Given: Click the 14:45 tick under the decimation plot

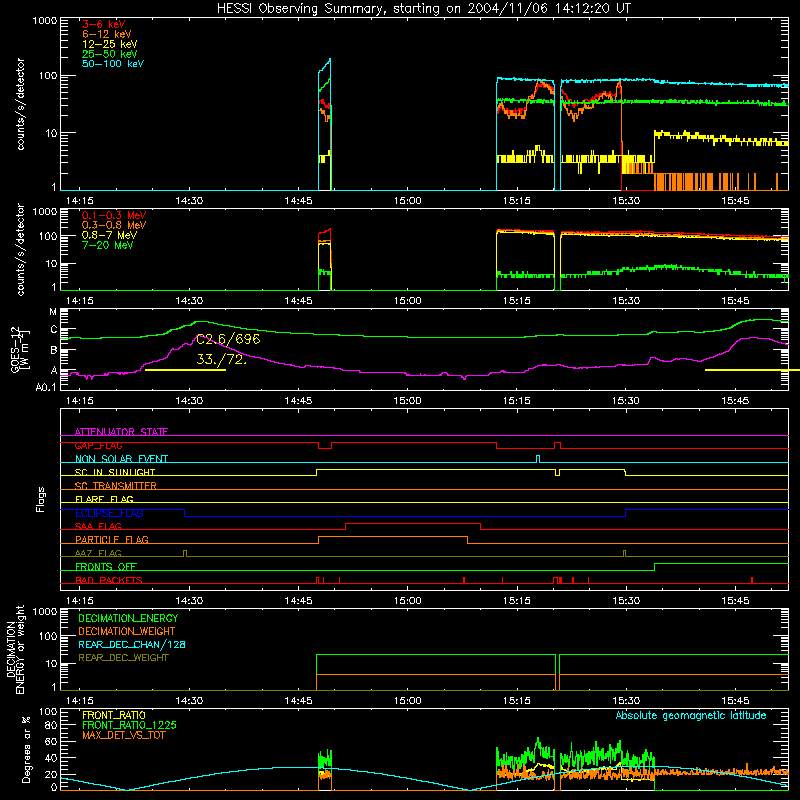Looking at the screenshot, I should pyautogui.click(x=298, y=701).
